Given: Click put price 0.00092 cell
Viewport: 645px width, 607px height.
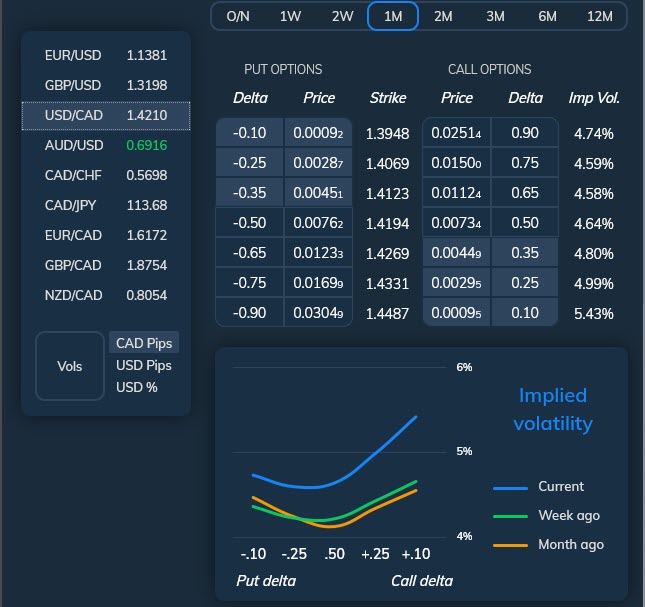Looking at the screenshot, I should 318,133.
